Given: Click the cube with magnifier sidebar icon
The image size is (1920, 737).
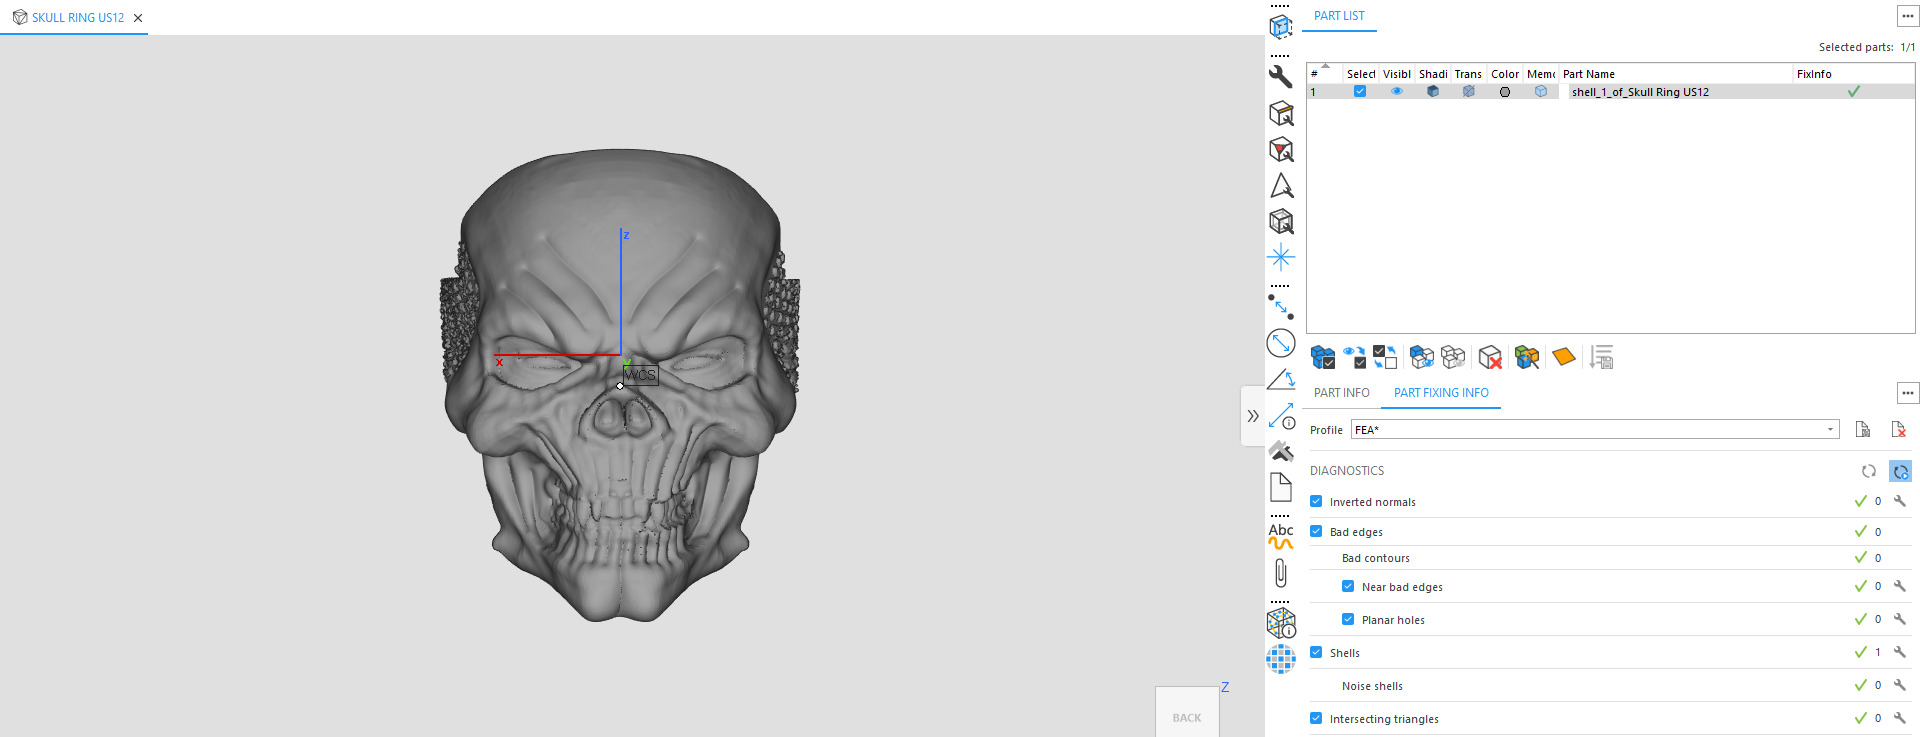Looking at the screenshot, I should pos(1281,113).
